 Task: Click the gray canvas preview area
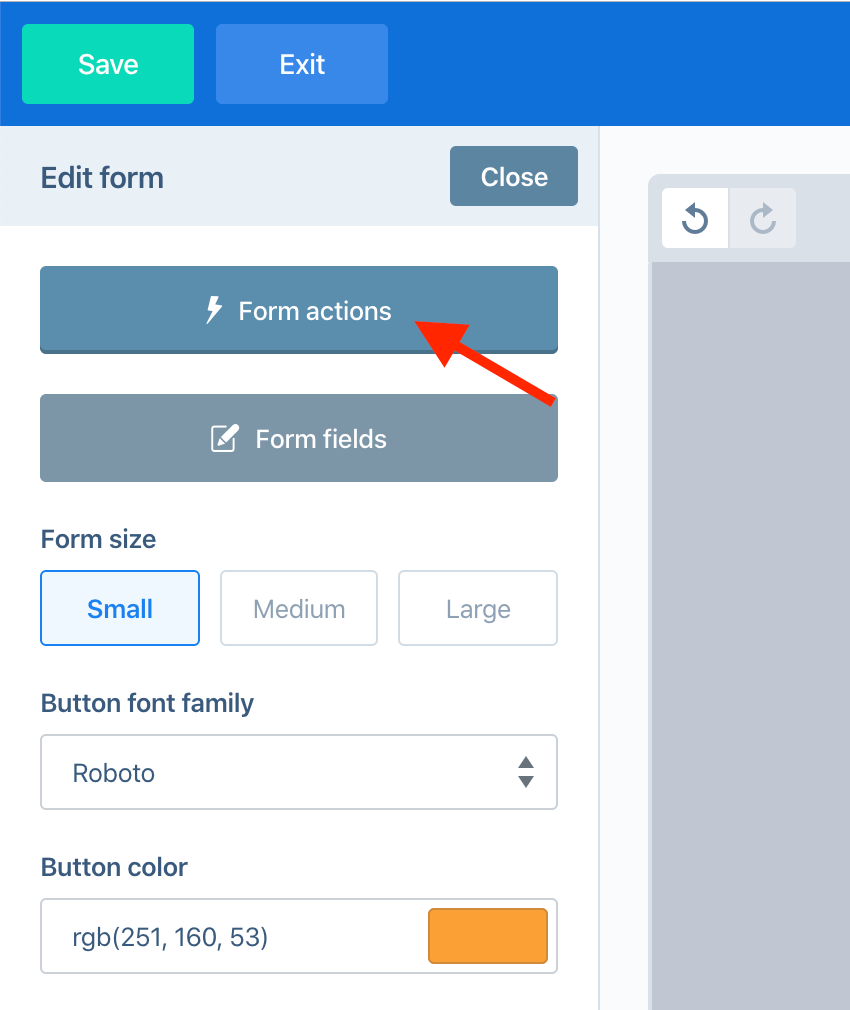click(751, 636)
